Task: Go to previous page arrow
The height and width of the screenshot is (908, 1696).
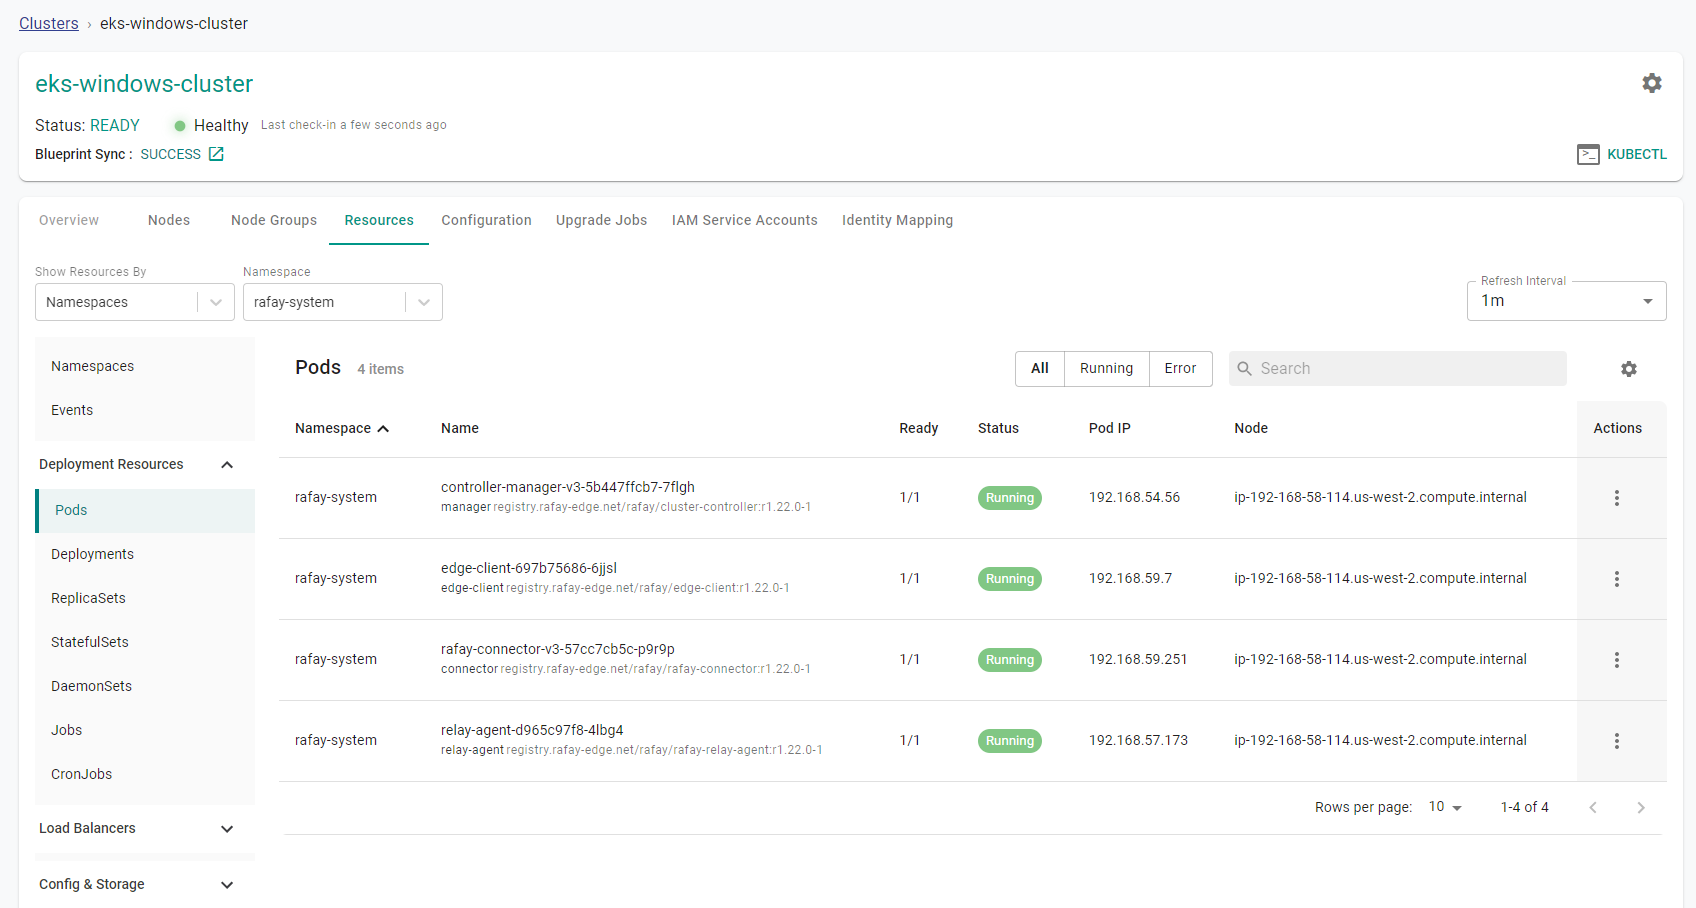Action: pos(1593,807)
